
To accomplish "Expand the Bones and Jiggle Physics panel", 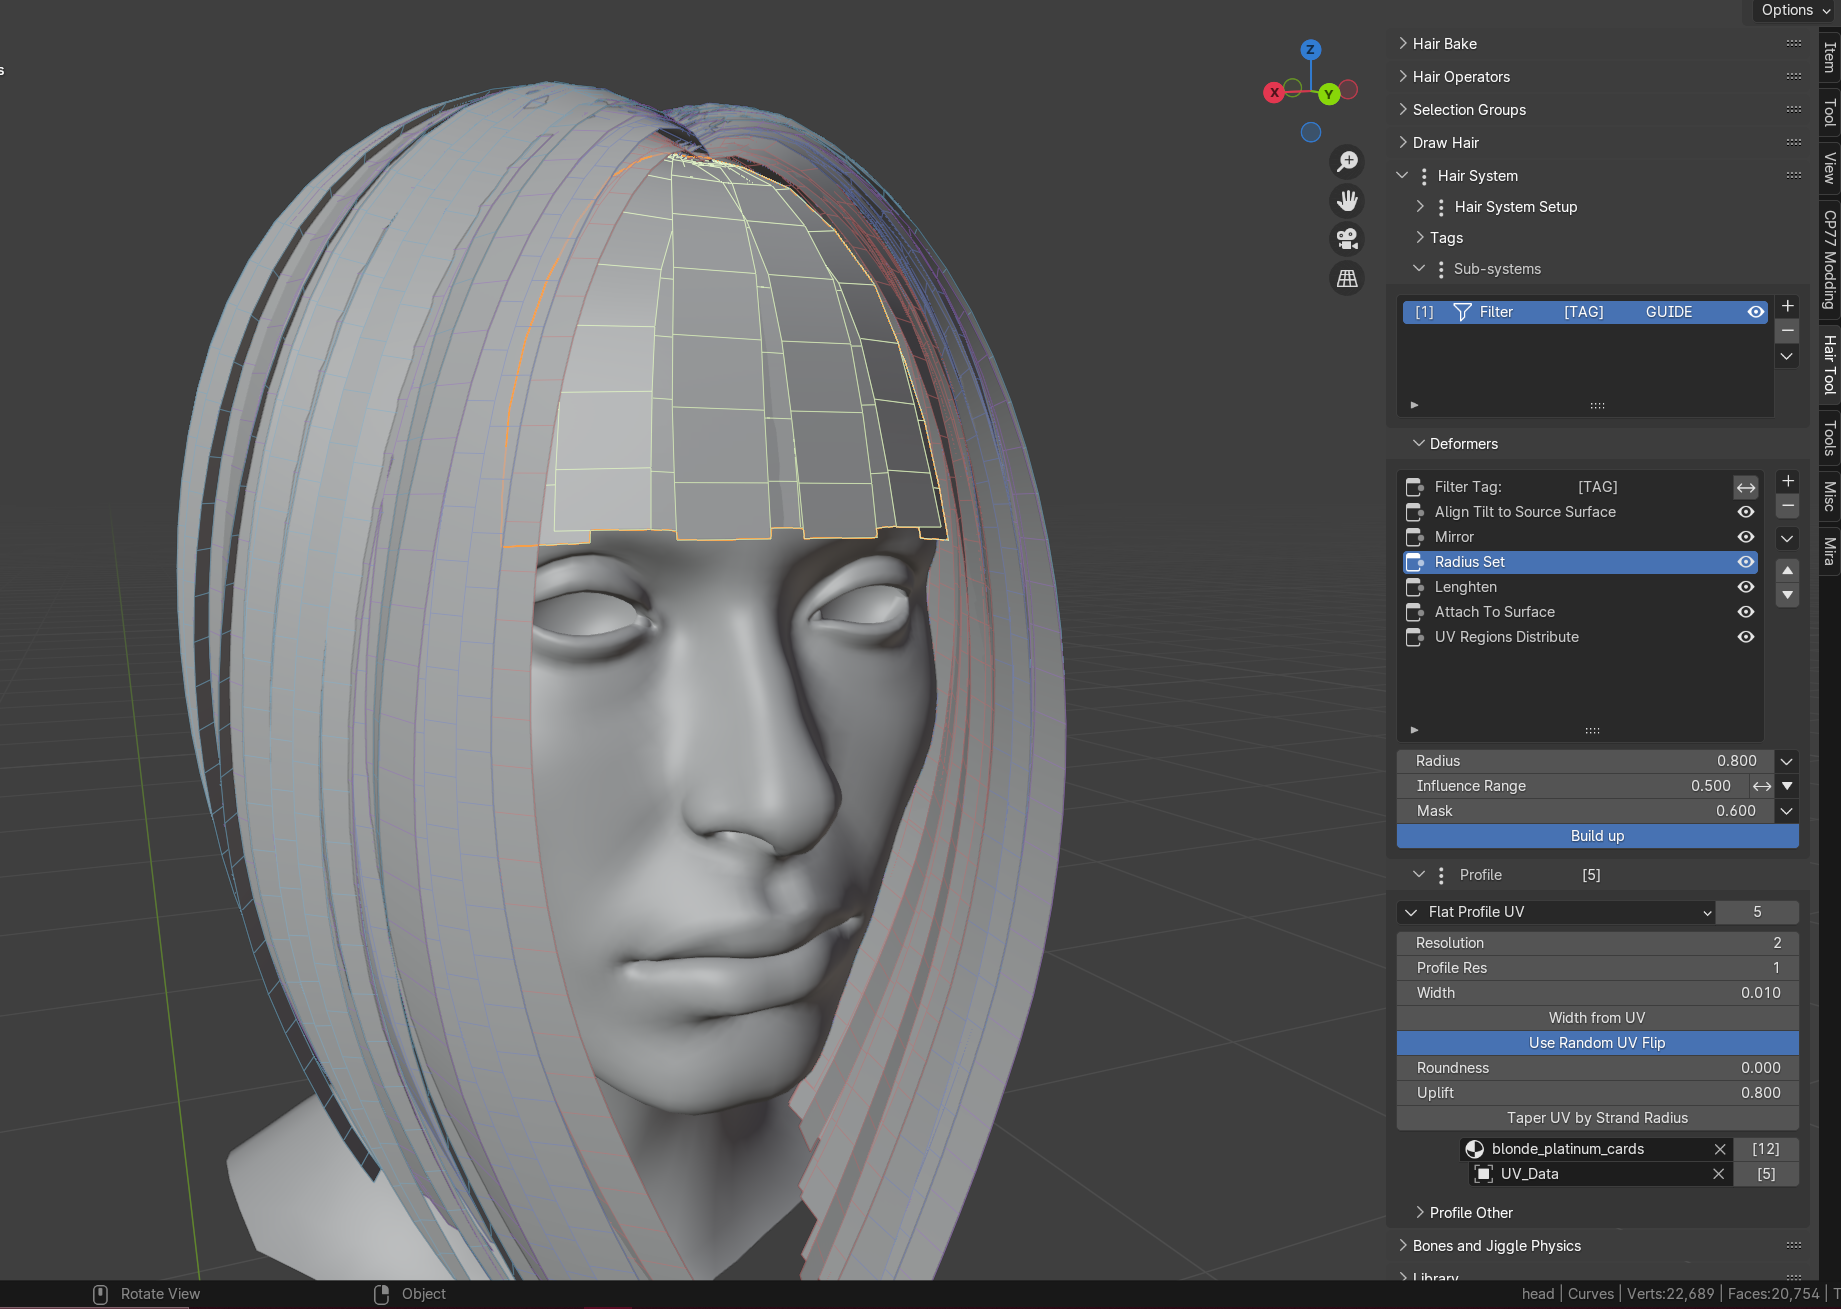I will click(1496, 1246).
